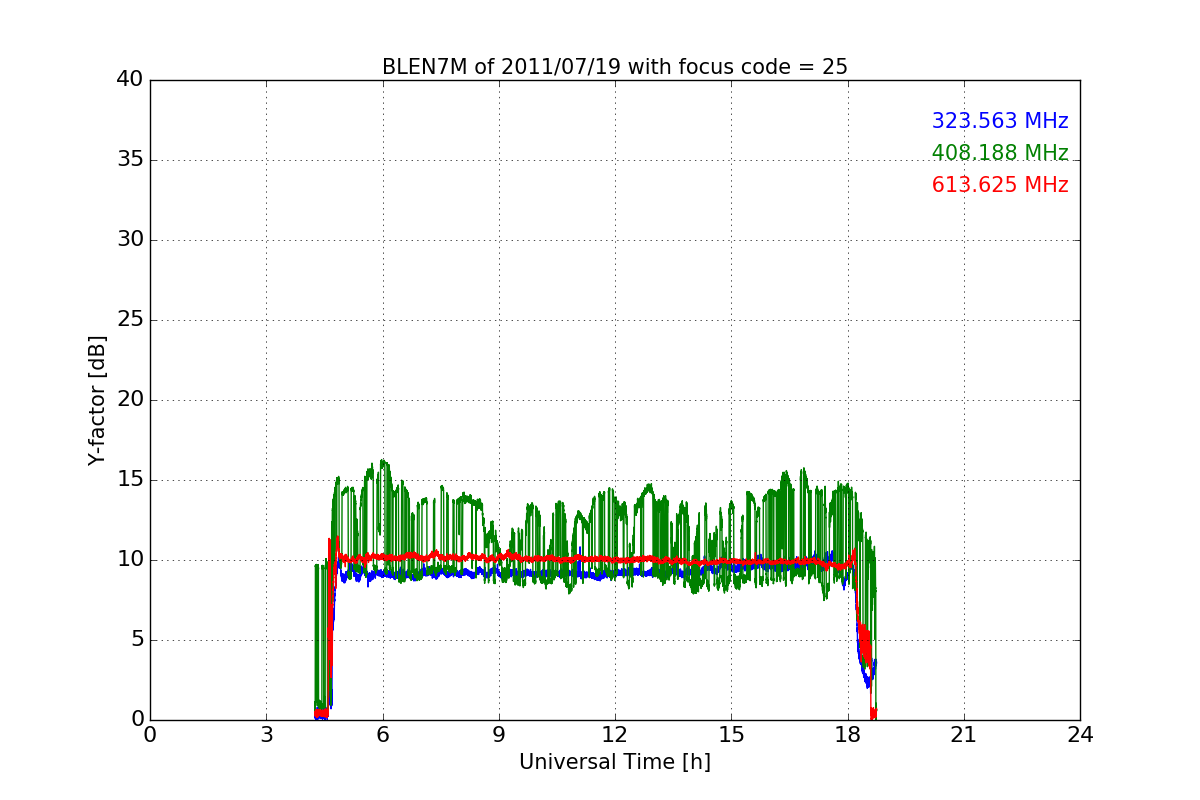Image resolution: width=1200 pixels, height=800 pixels.
Task: Click the x-axis tick label 18
Action: (x=848, y=735)
